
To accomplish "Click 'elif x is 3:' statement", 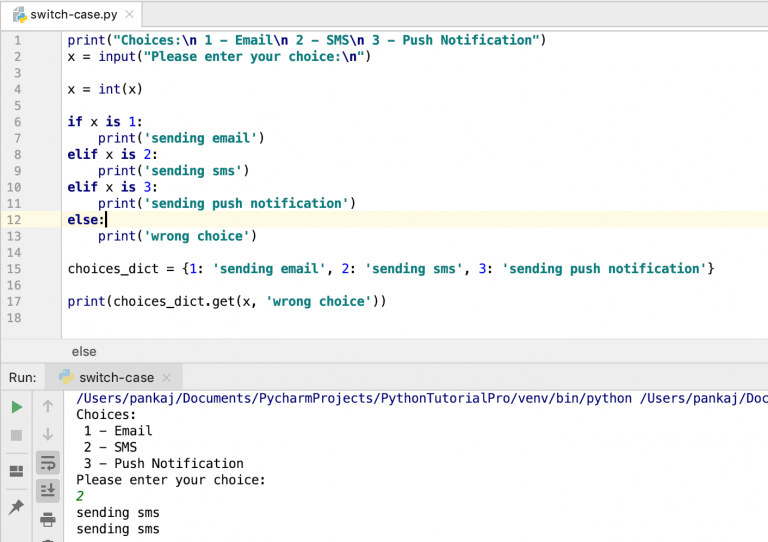I will [x=113, y=187].
